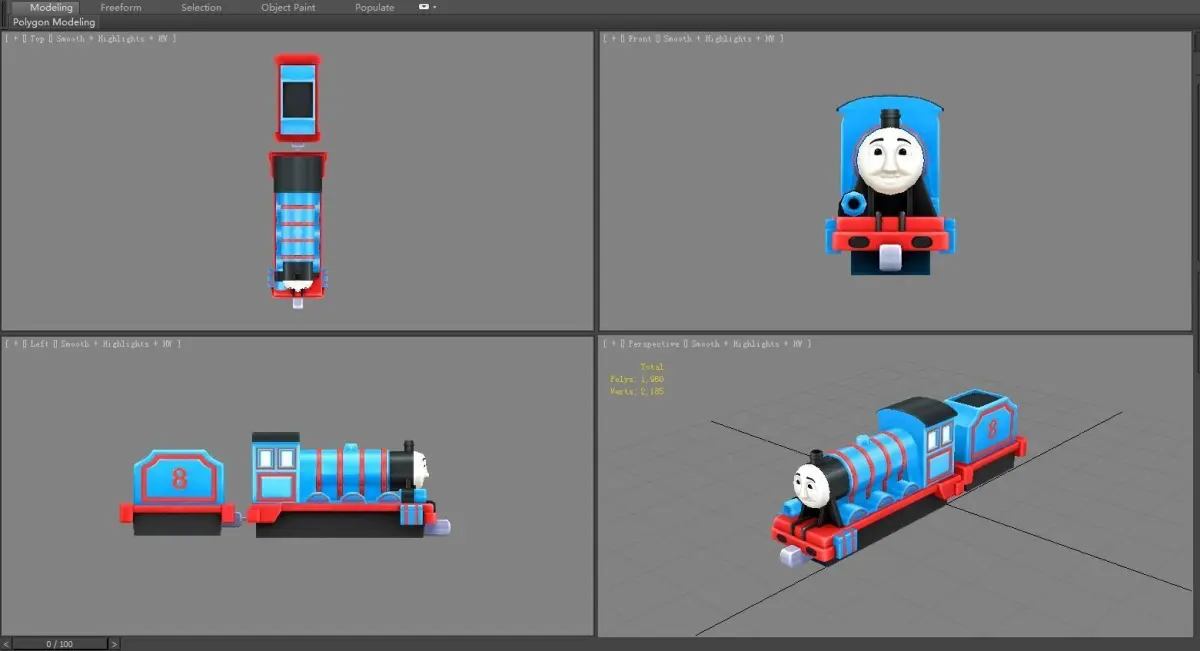Expand the Polygon Modeling panel
This screenshot has height=651, width=1200.
(x=54, y=22)
